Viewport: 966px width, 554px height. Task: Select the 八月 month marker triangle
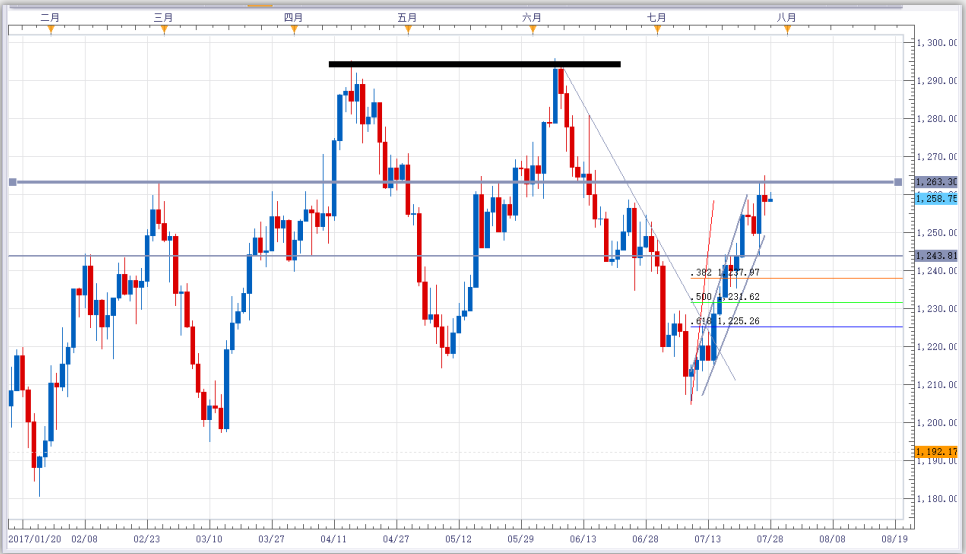787,30
